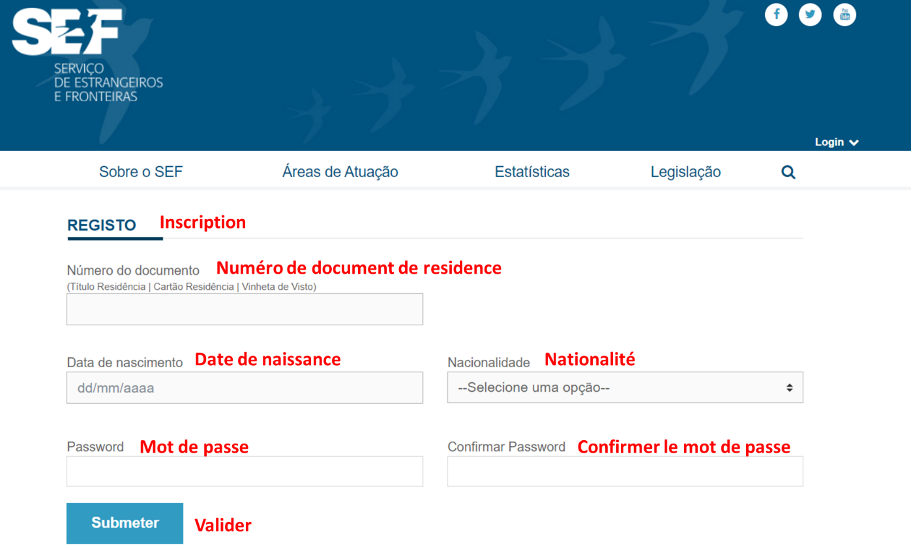The height and width of the screenshot is (550, 912).
Task: Focus the Confirmar Password input box
Action: 625,472
